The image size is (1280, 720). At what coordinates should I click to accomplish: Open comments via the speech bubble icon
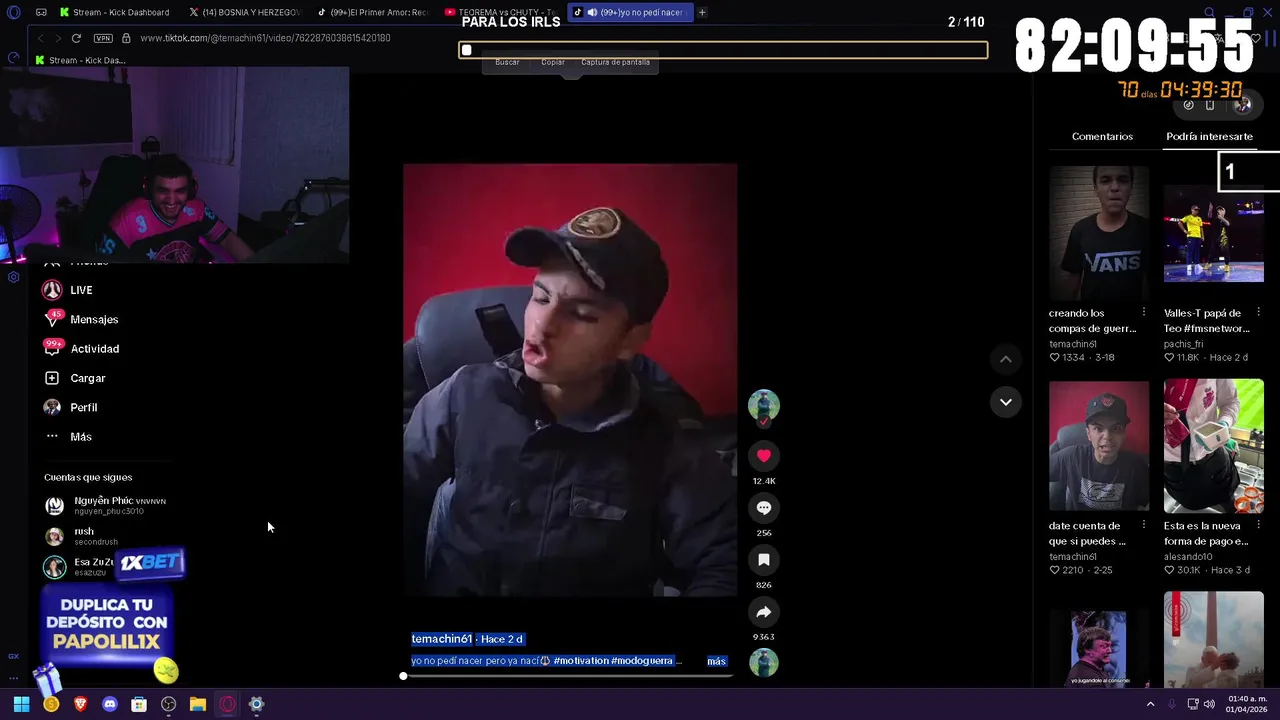[763, 508]
